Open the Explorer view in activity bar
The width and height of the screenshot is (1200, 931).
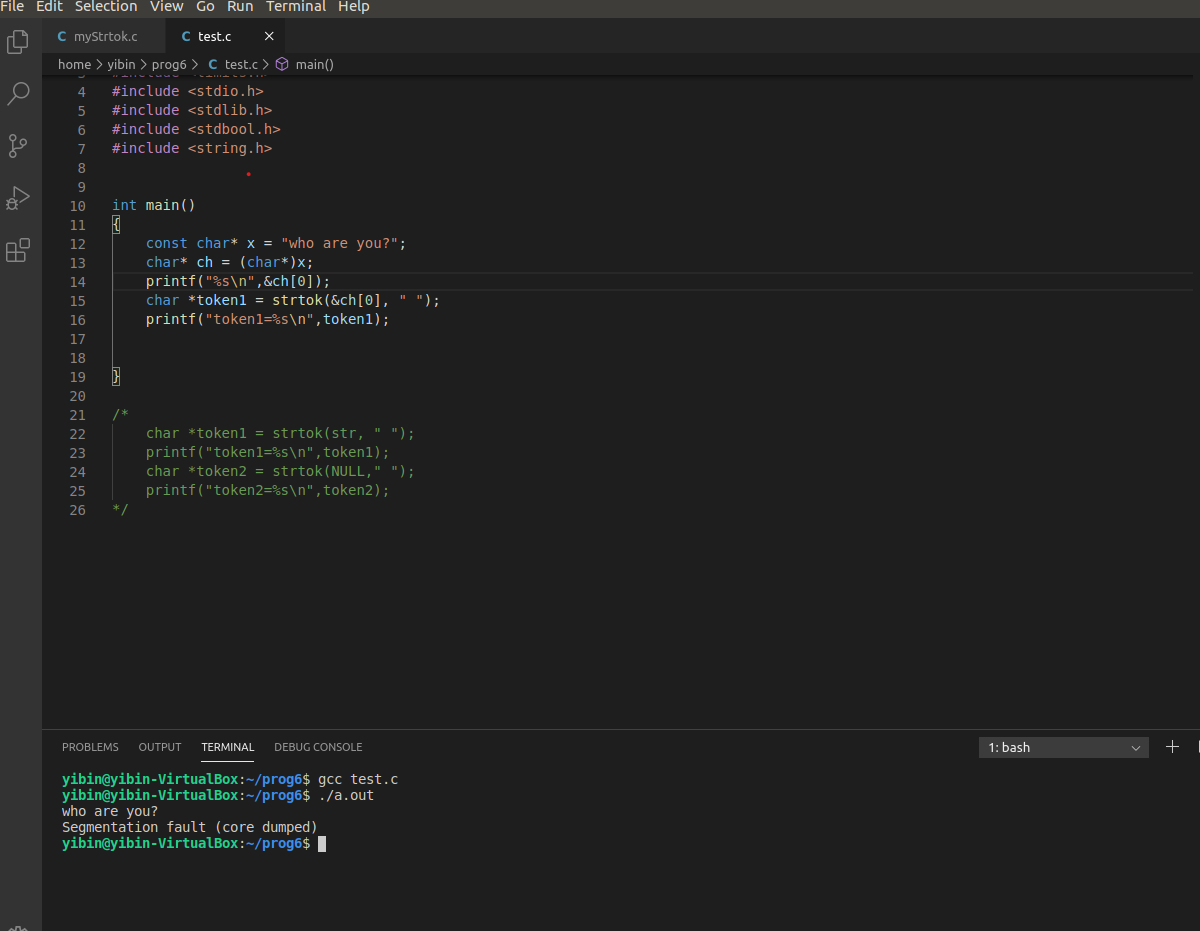tap(18, 42)
